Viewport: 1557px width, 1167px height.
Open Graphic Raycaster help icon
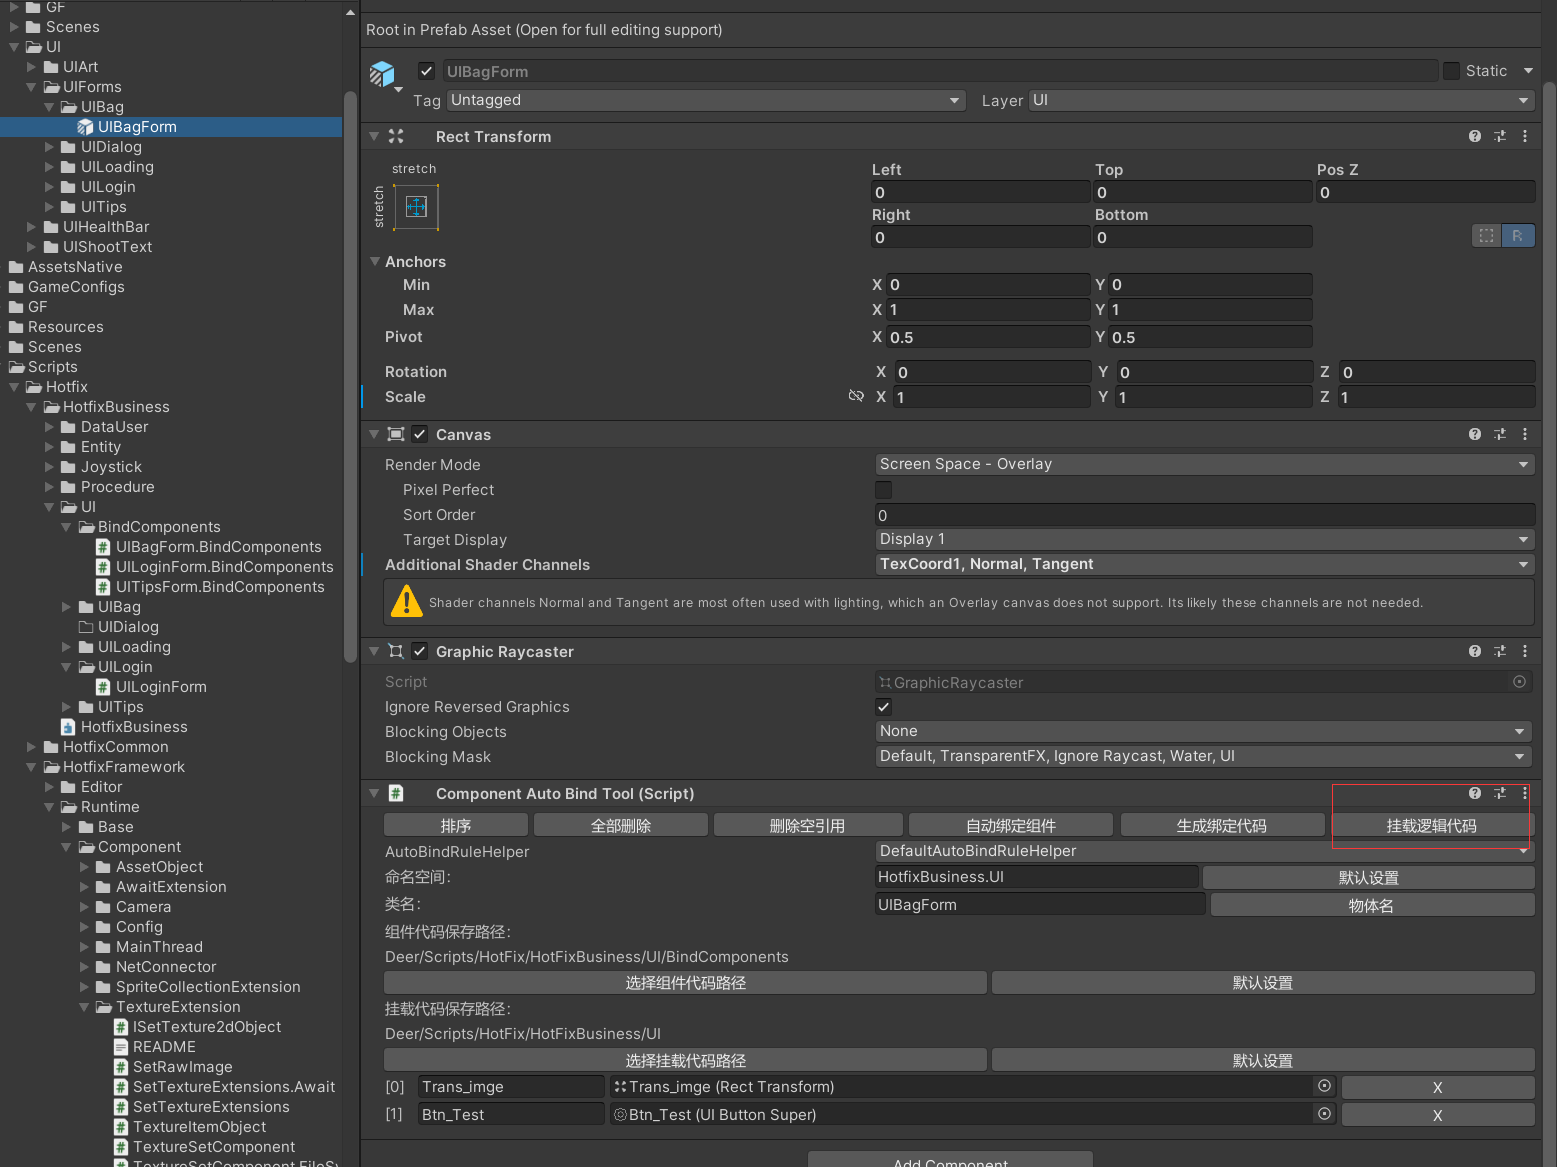(1475, 651)
